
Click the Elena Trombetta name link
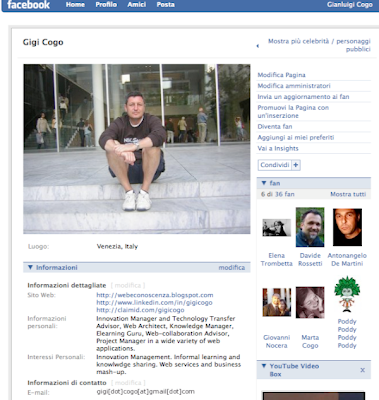276,259
